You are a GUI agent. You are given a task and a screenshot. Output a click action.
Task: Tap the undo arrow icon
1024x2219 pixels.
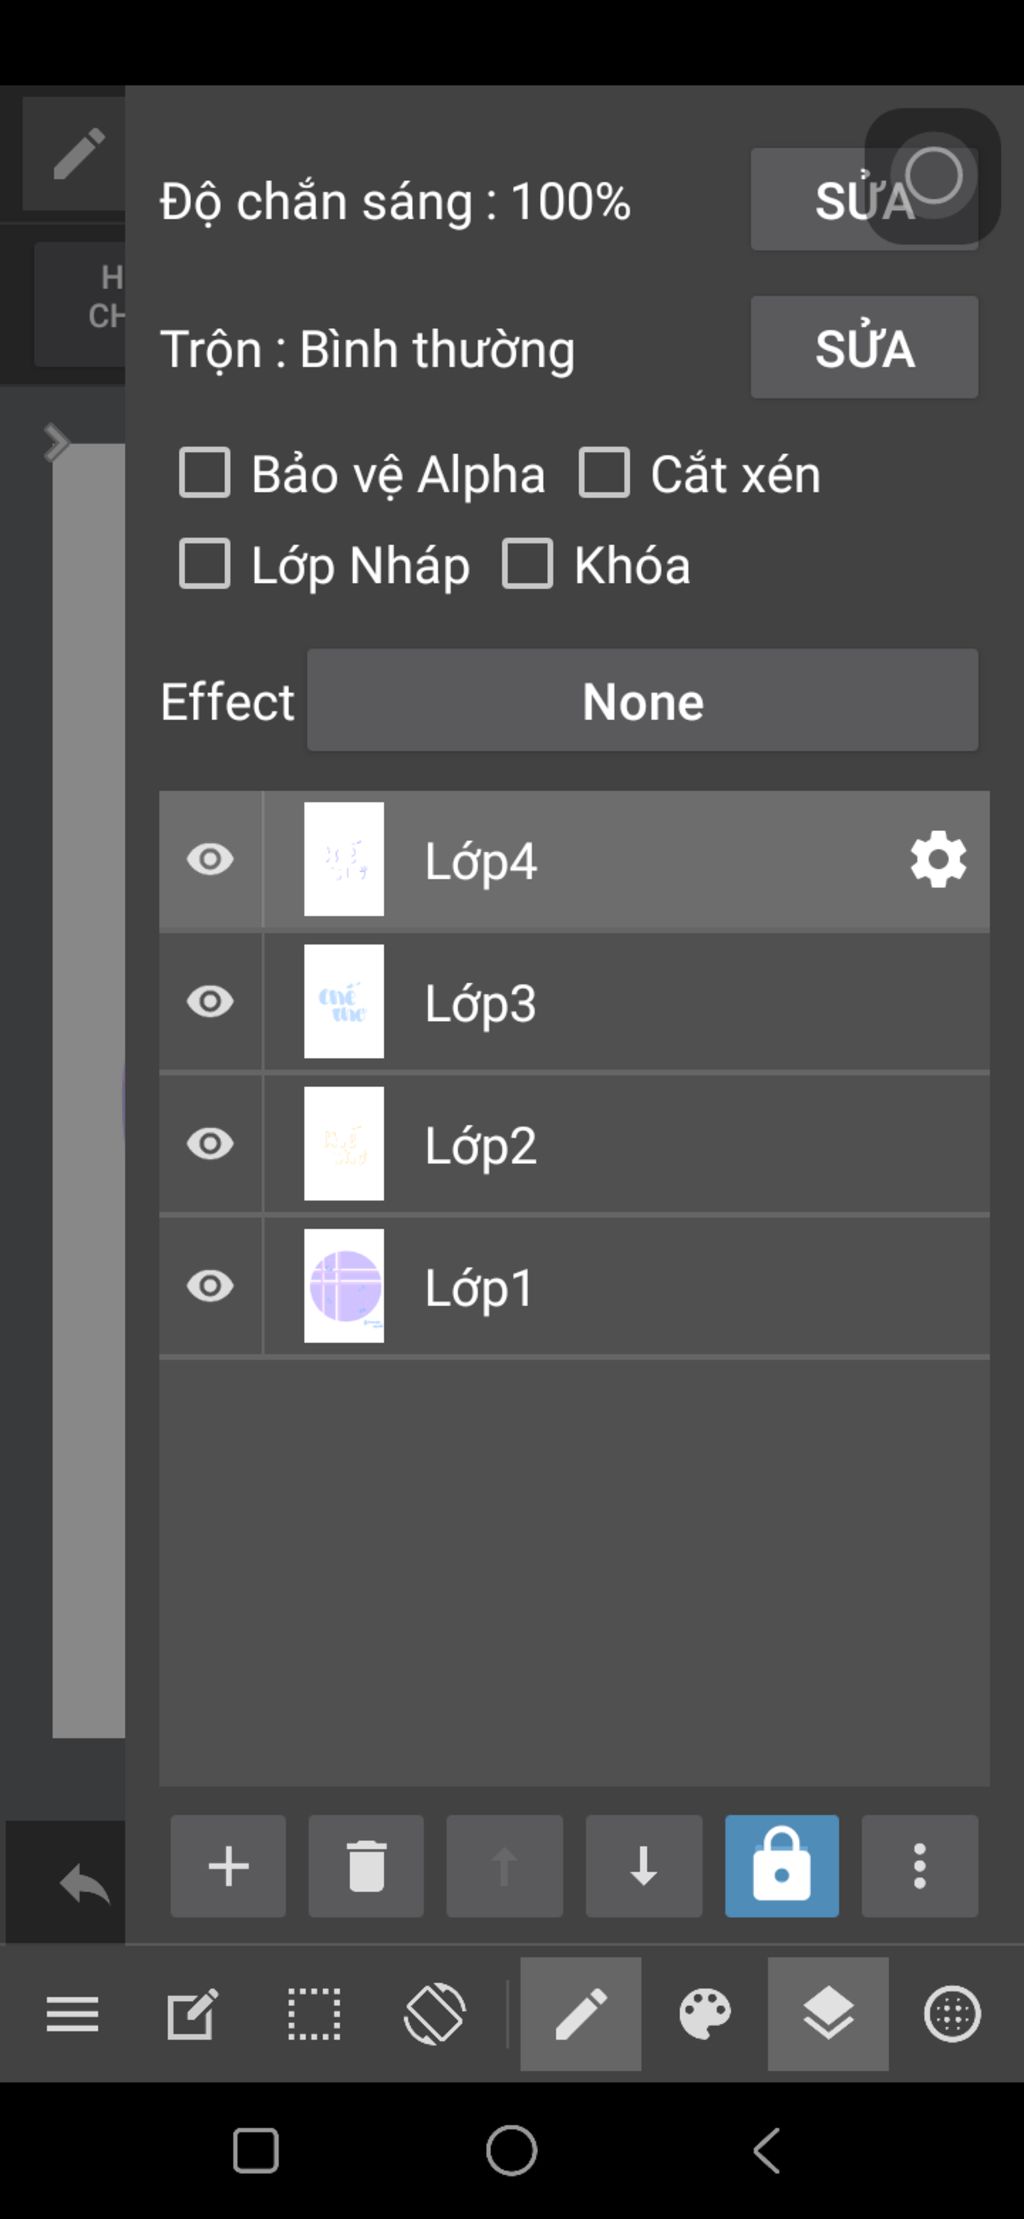pyautogui.click(x=85, y=1885)
